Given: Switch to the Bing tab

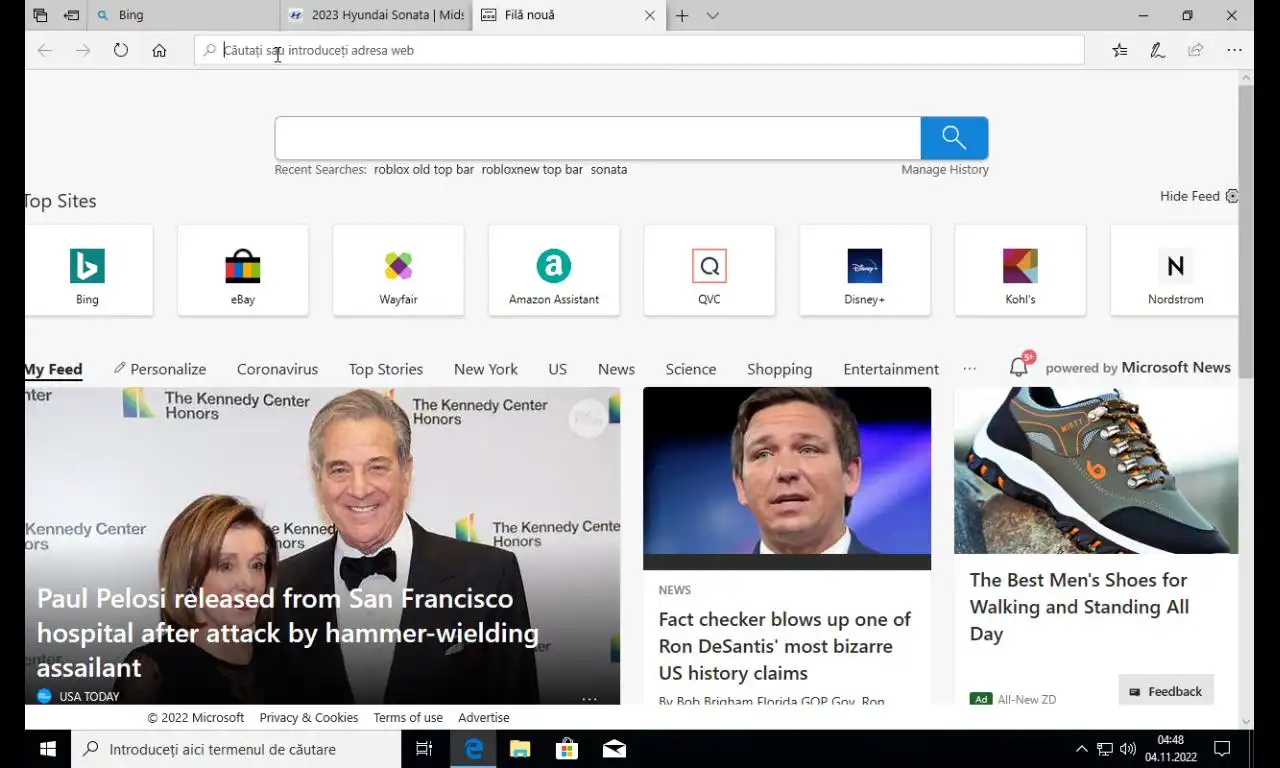Looking at the screenshot, I should click(185, 15).
